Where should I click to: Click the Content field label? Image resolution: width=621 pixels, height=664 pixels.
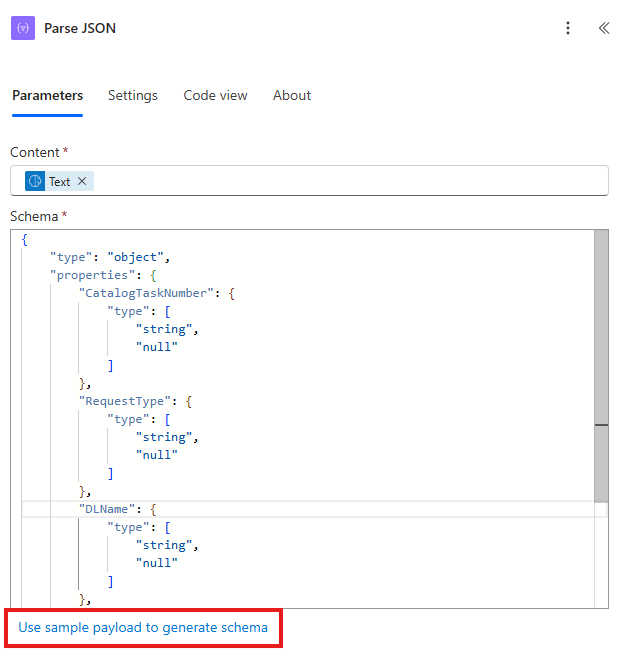coord(35,152)
